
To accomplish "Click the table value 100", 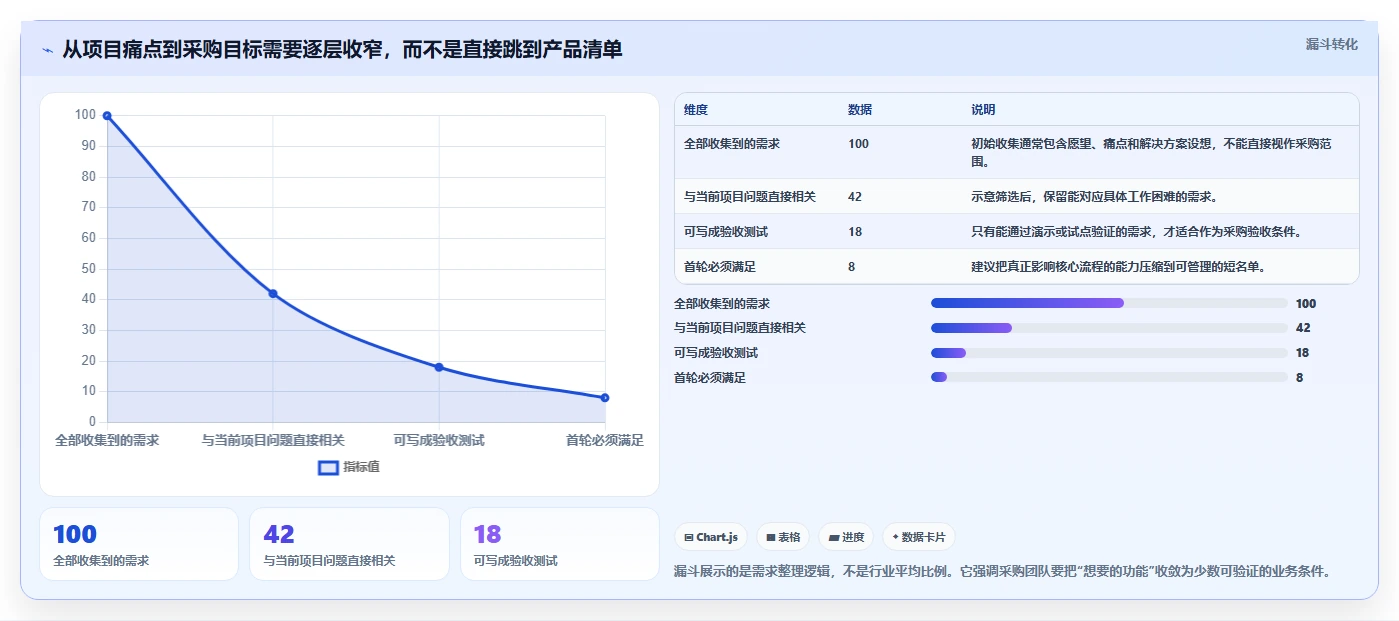I will pyautogui.click(x=858, y=144).
